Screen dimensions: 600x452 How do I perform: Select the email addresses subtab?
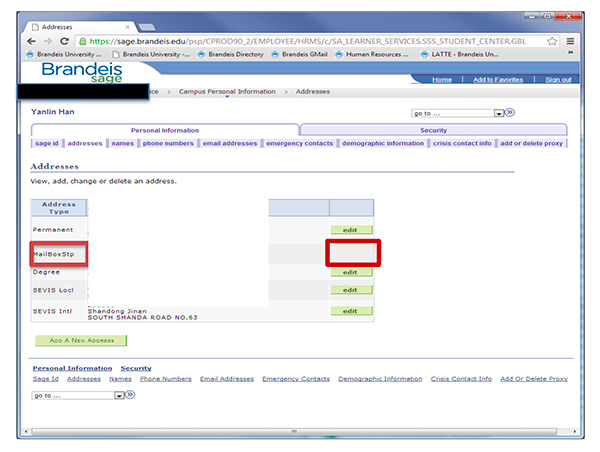pos(230,143)
